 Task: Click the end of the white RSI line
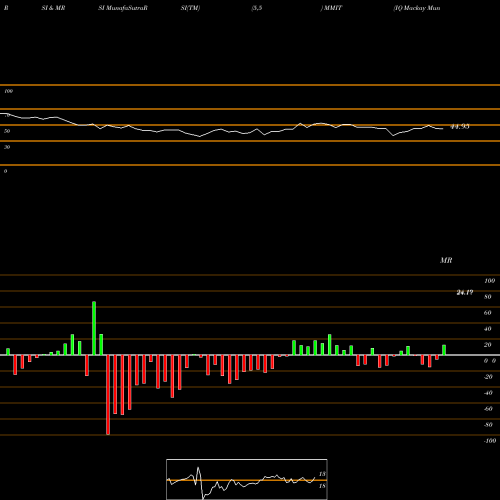point(443,129)
